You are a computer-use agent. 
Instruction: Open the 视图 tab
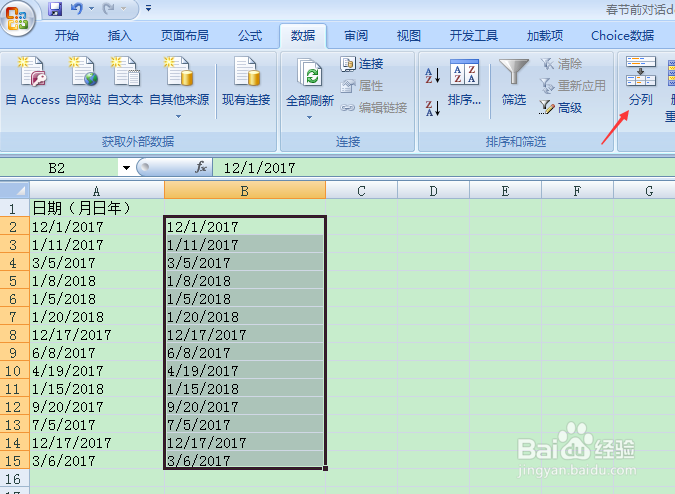409,36
